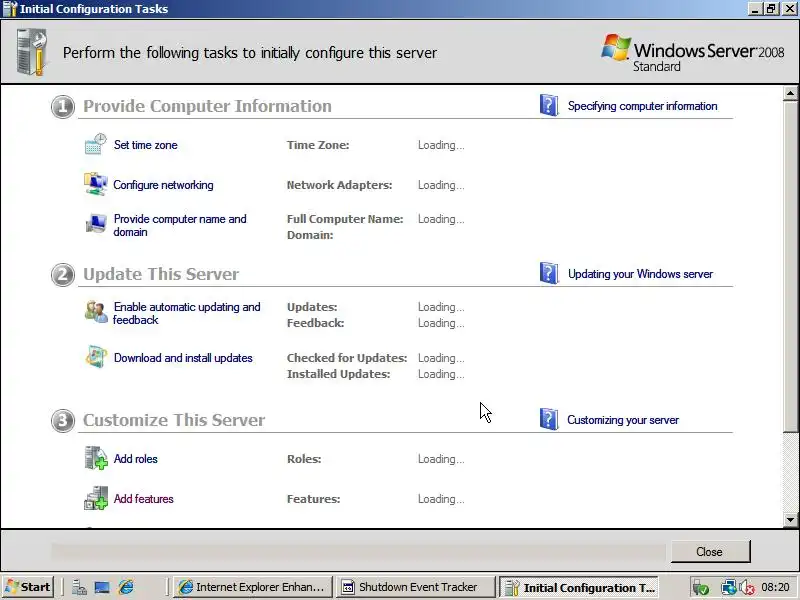Viewport: 800px width, 600px height.
Task: Click the taskbar clock showing 08:20
Action: (775, 587)
